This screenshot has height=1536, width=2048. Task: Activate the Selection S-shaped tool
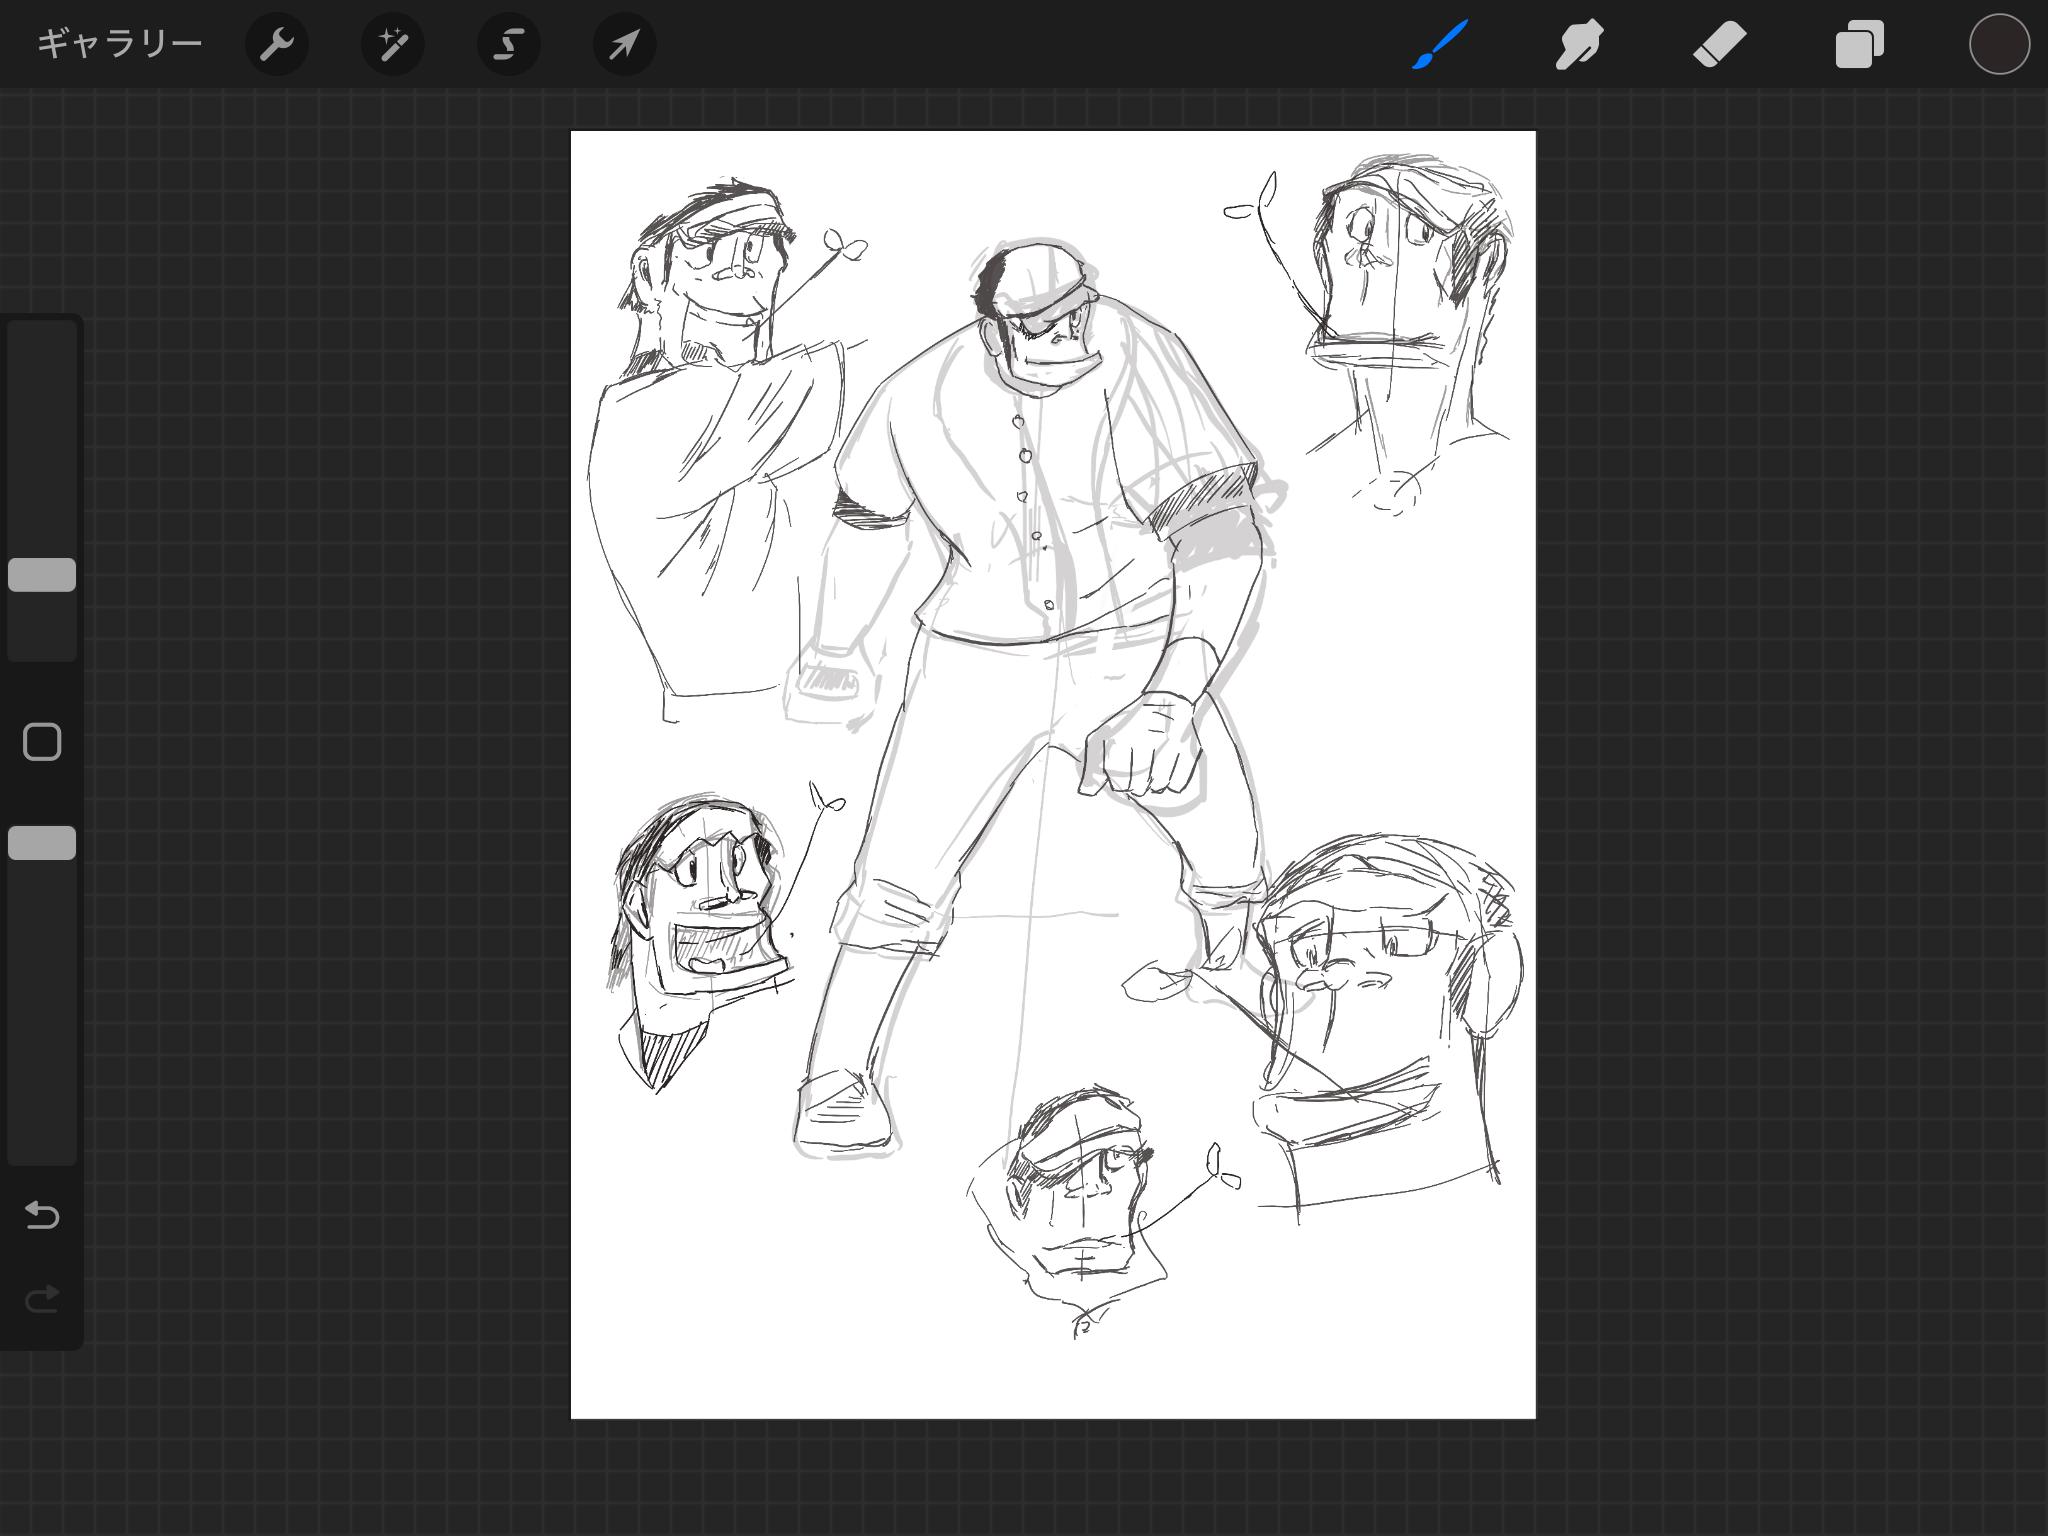point(508,44)
